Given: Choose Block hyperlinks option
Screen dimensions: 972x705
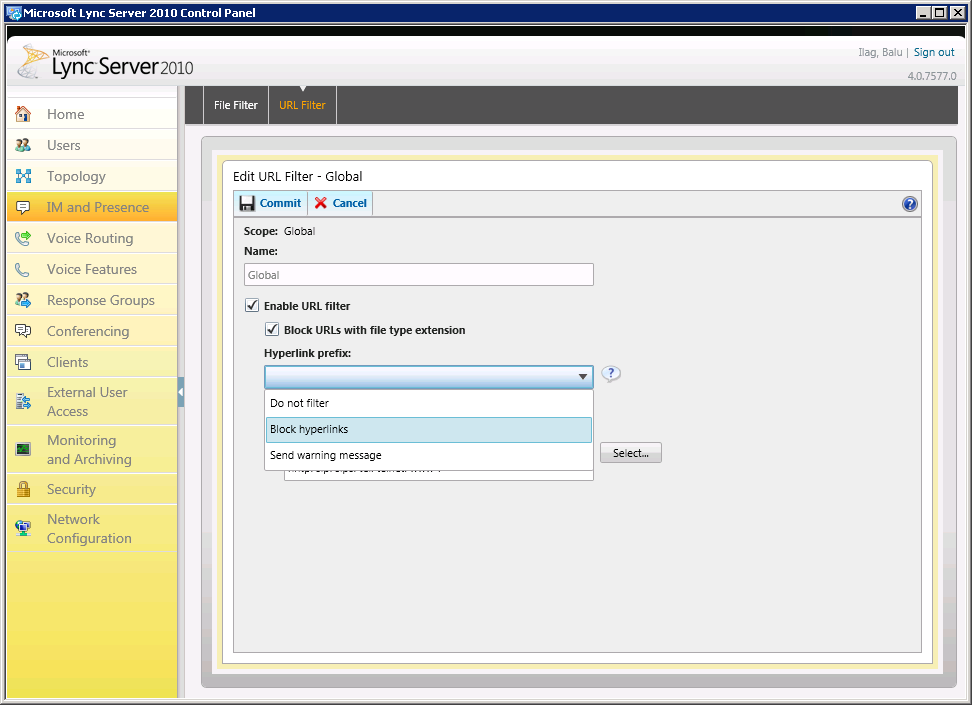Looking at the screenshot, I should (x=428, y=430).
